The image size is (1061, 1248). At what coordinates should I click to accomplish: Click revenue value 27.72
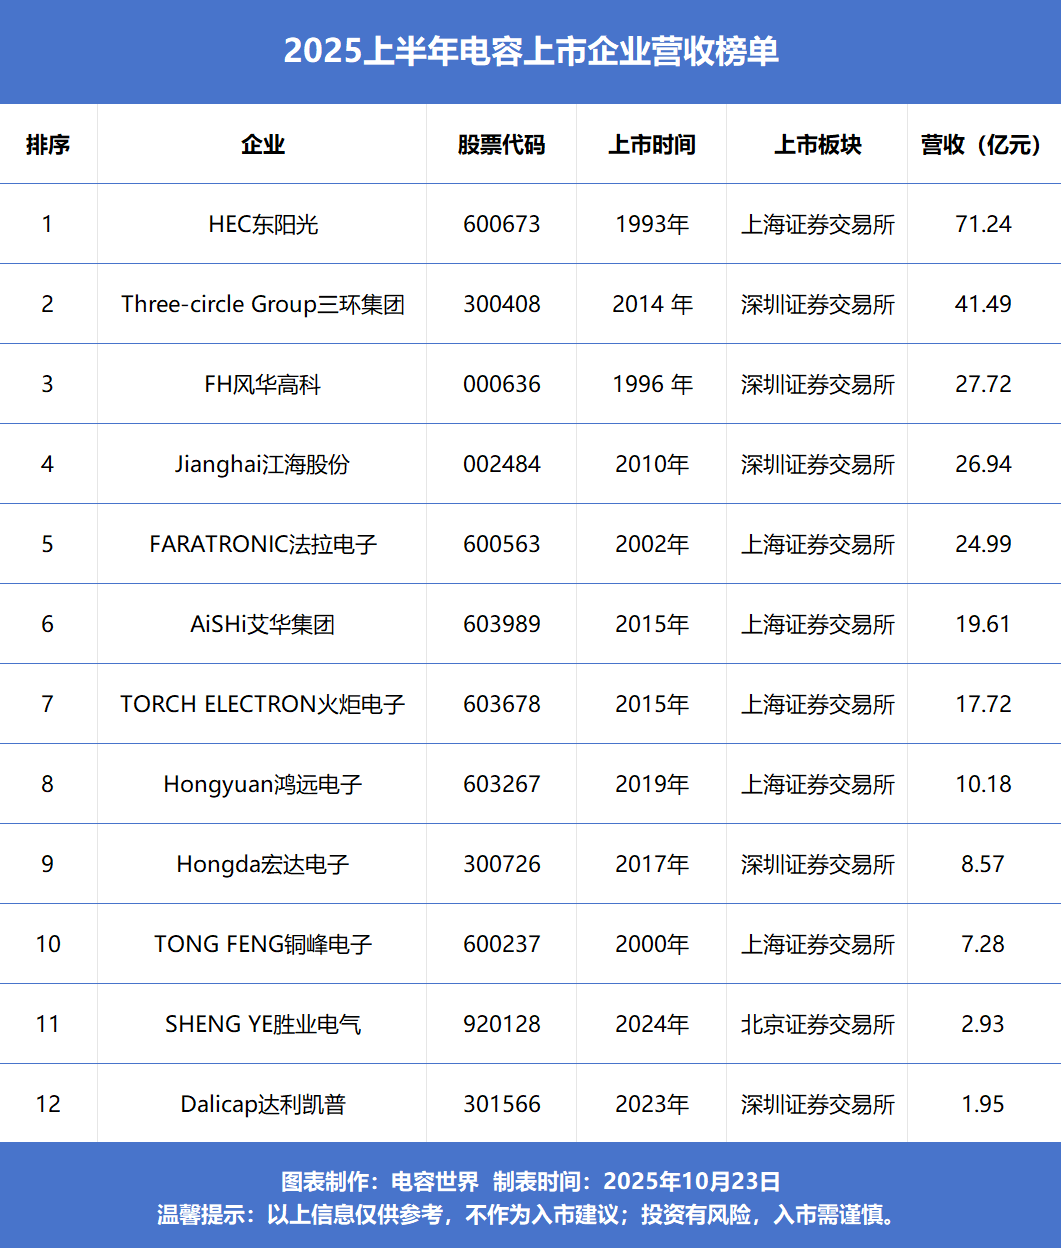tap(984, 384)
